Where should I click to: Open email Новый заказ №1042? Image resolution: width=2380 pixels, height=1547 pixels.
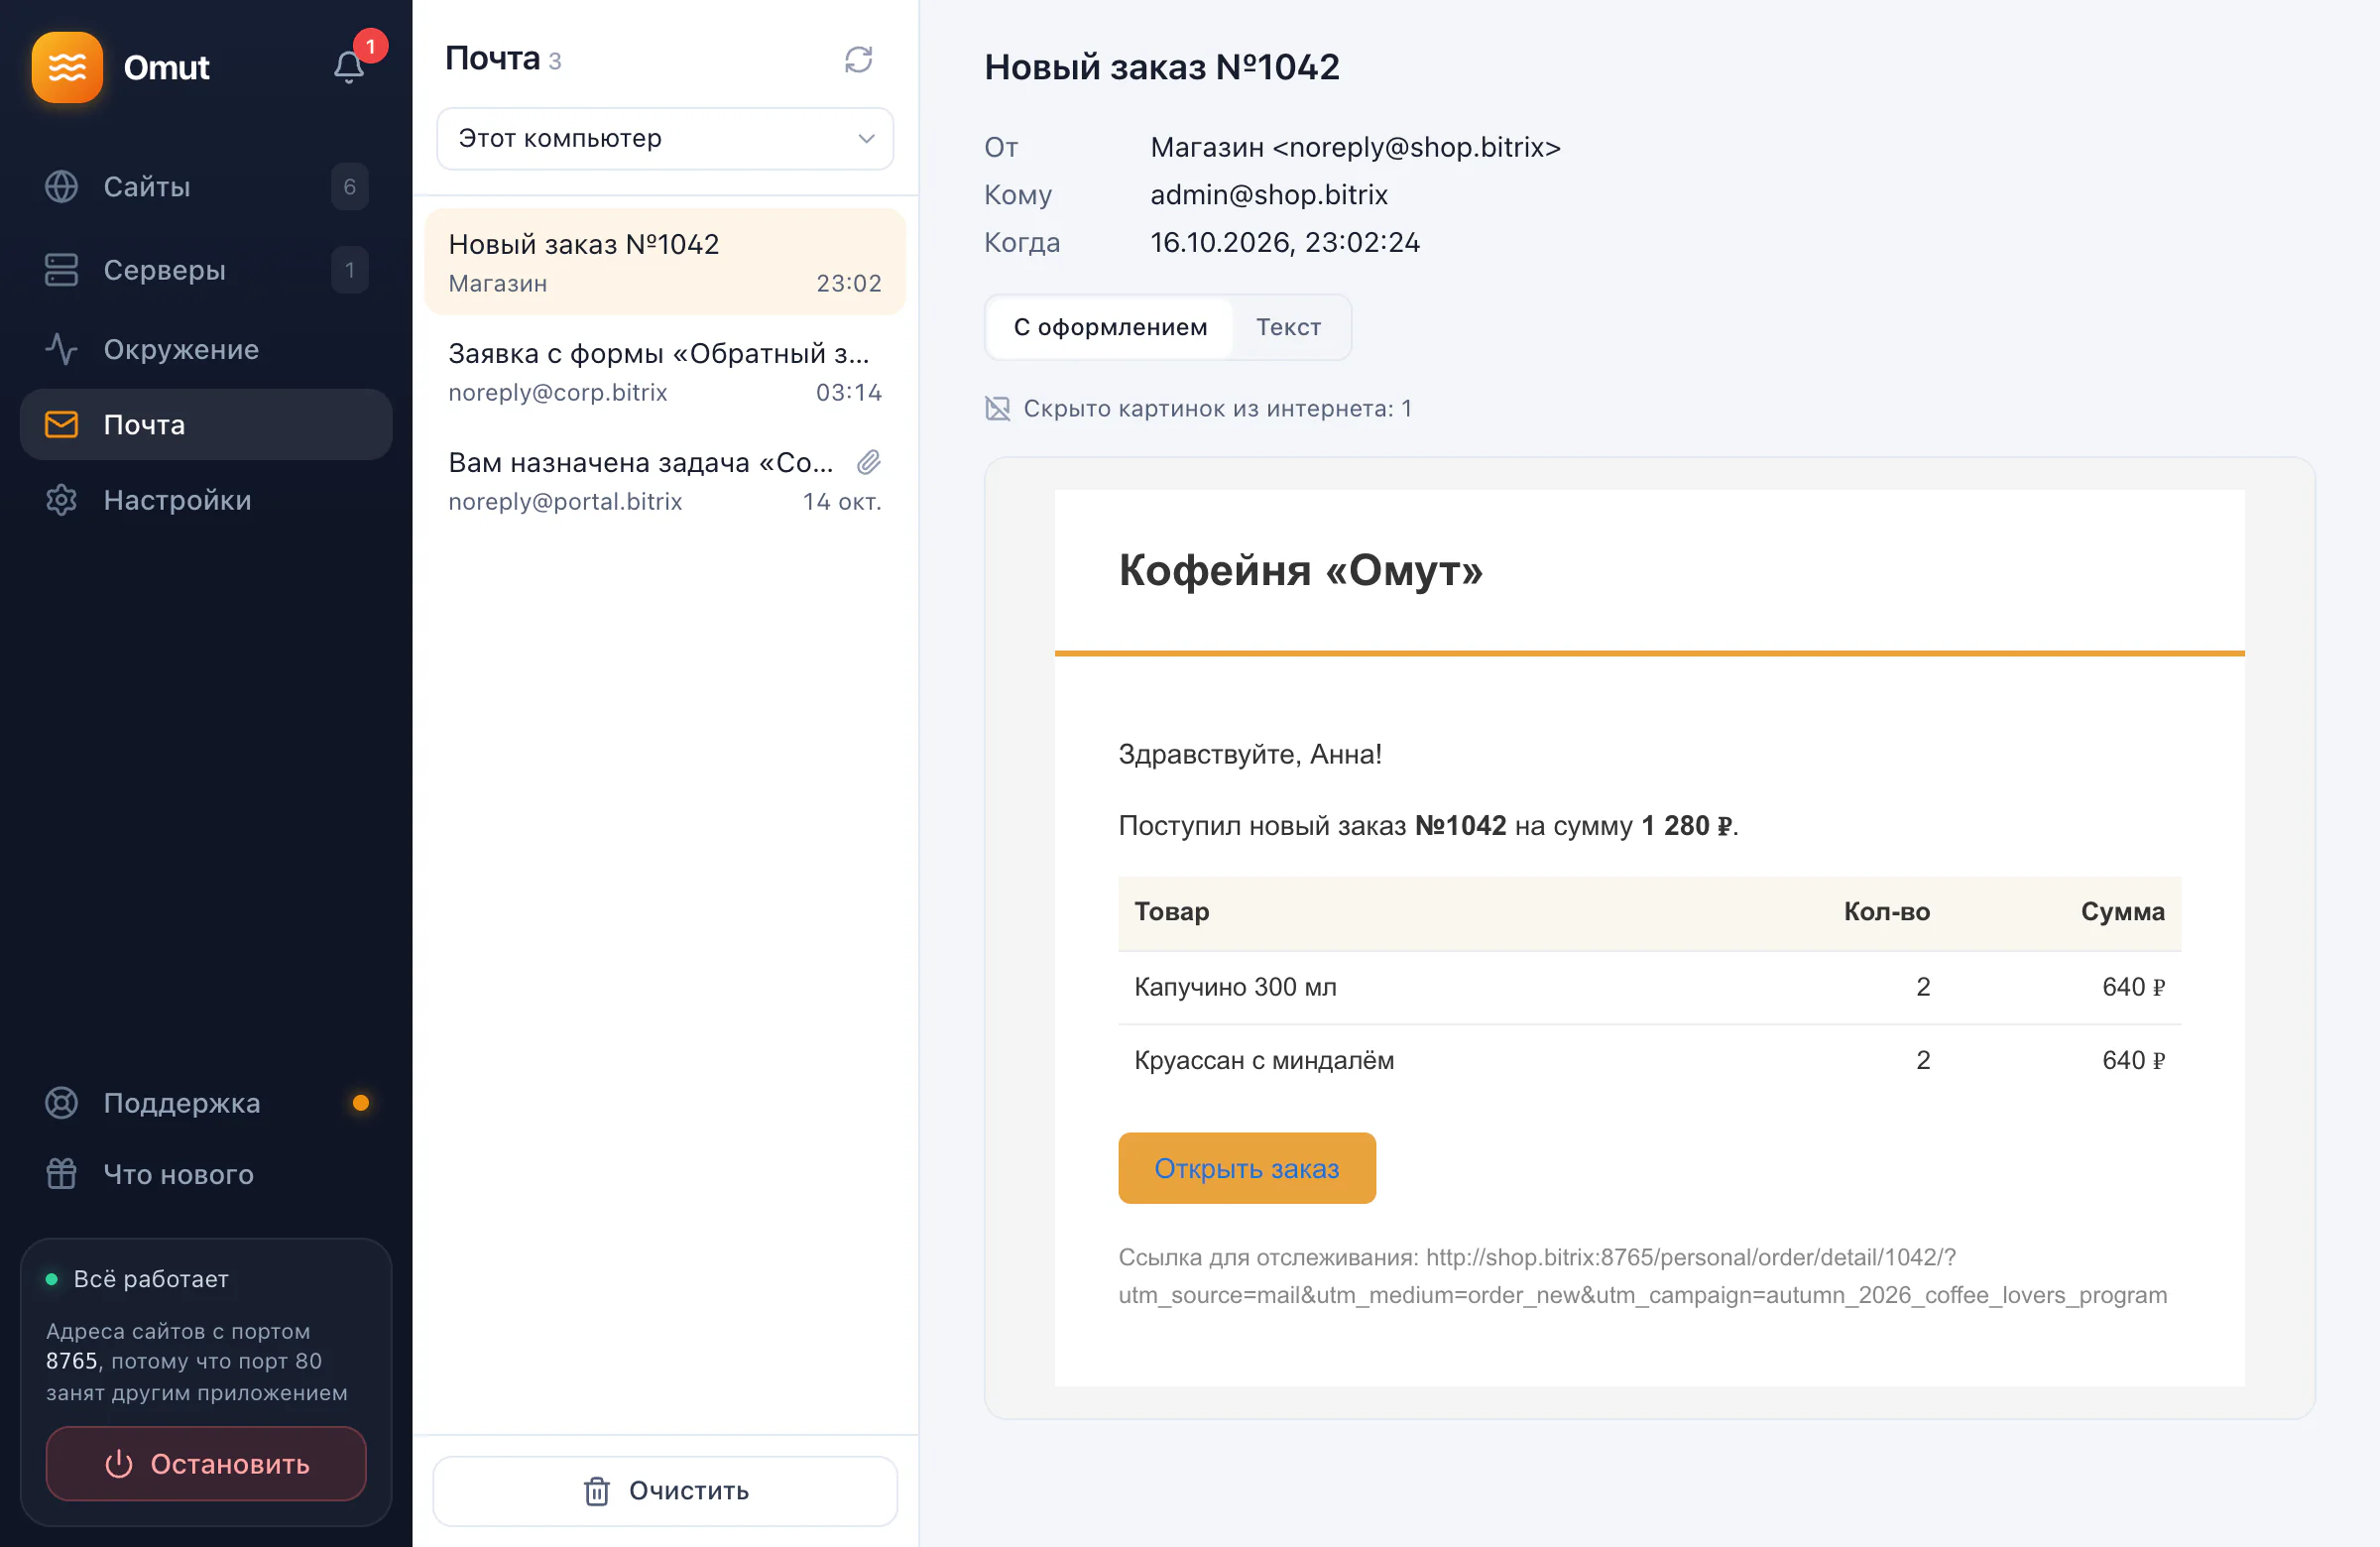pos(665,262)
